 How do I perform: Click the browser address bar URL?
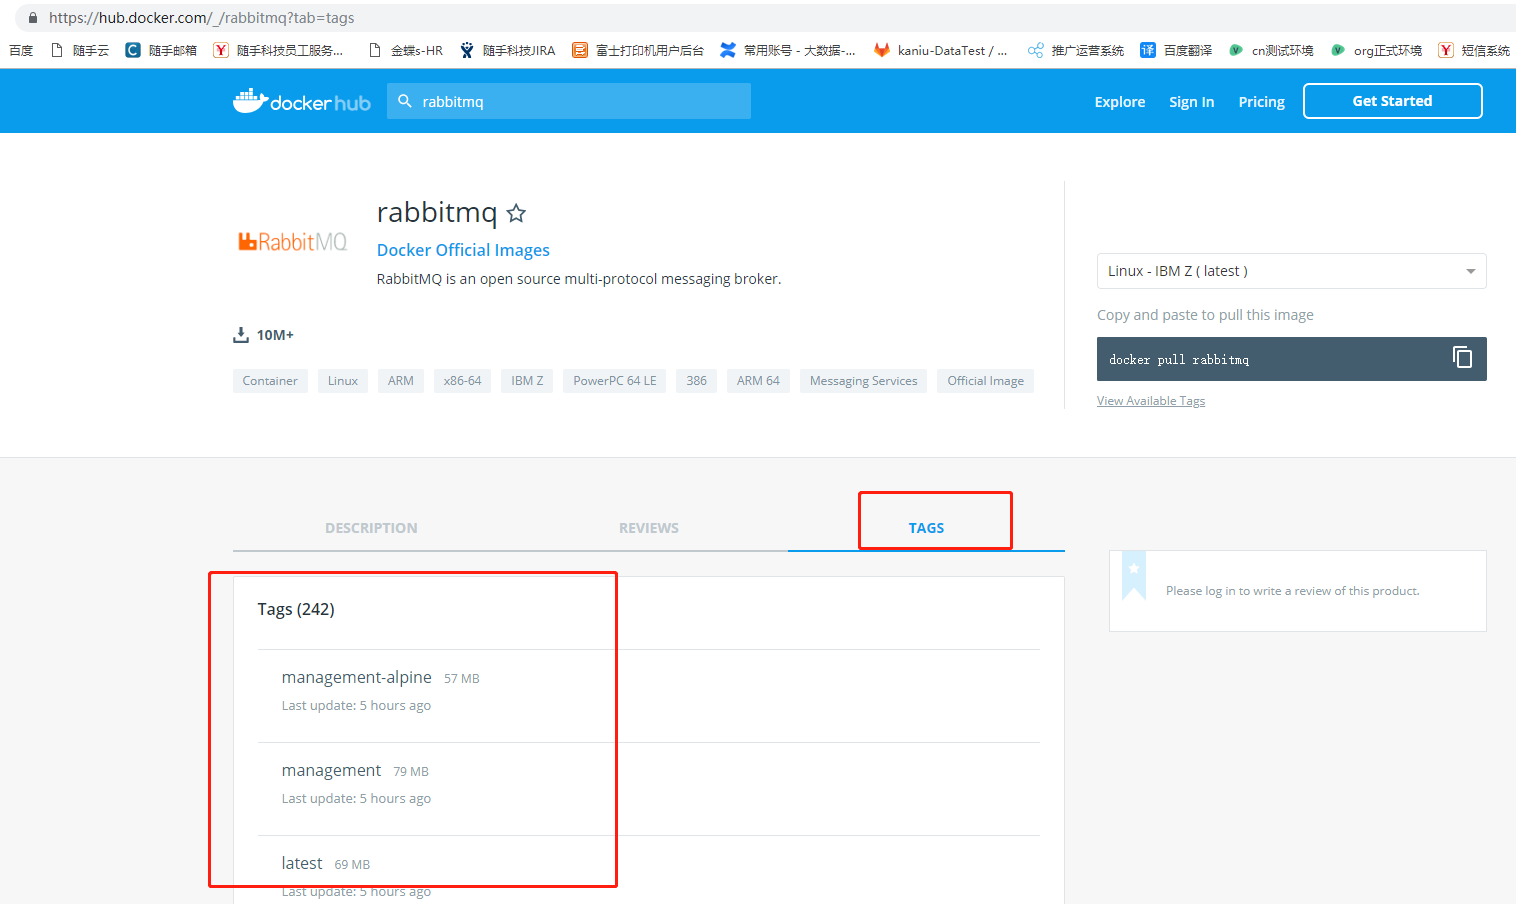[x=201, y=18]
